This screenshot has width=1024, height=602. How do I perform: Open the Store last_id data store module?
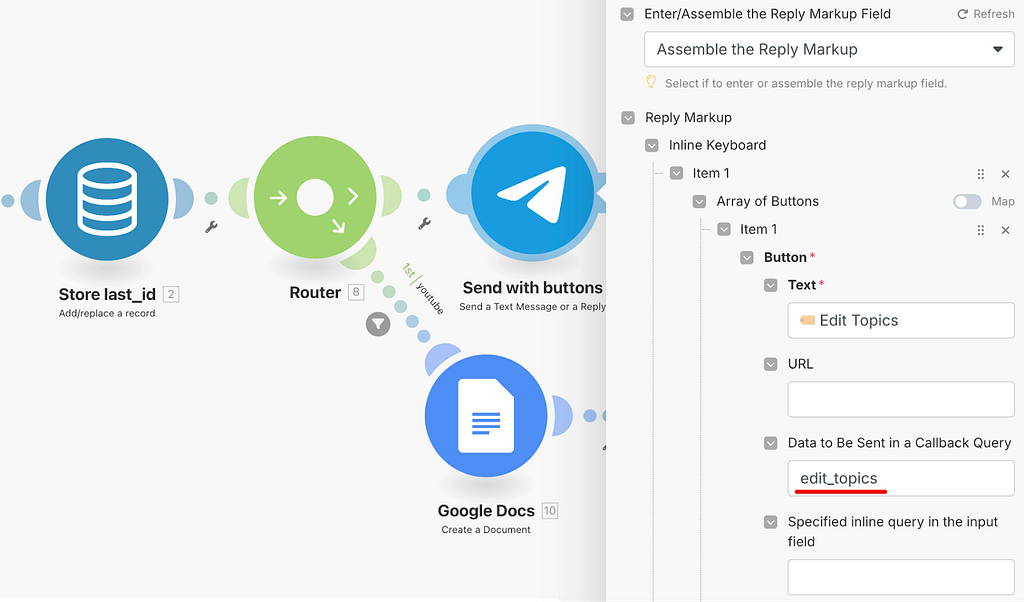tap(107, 199)
